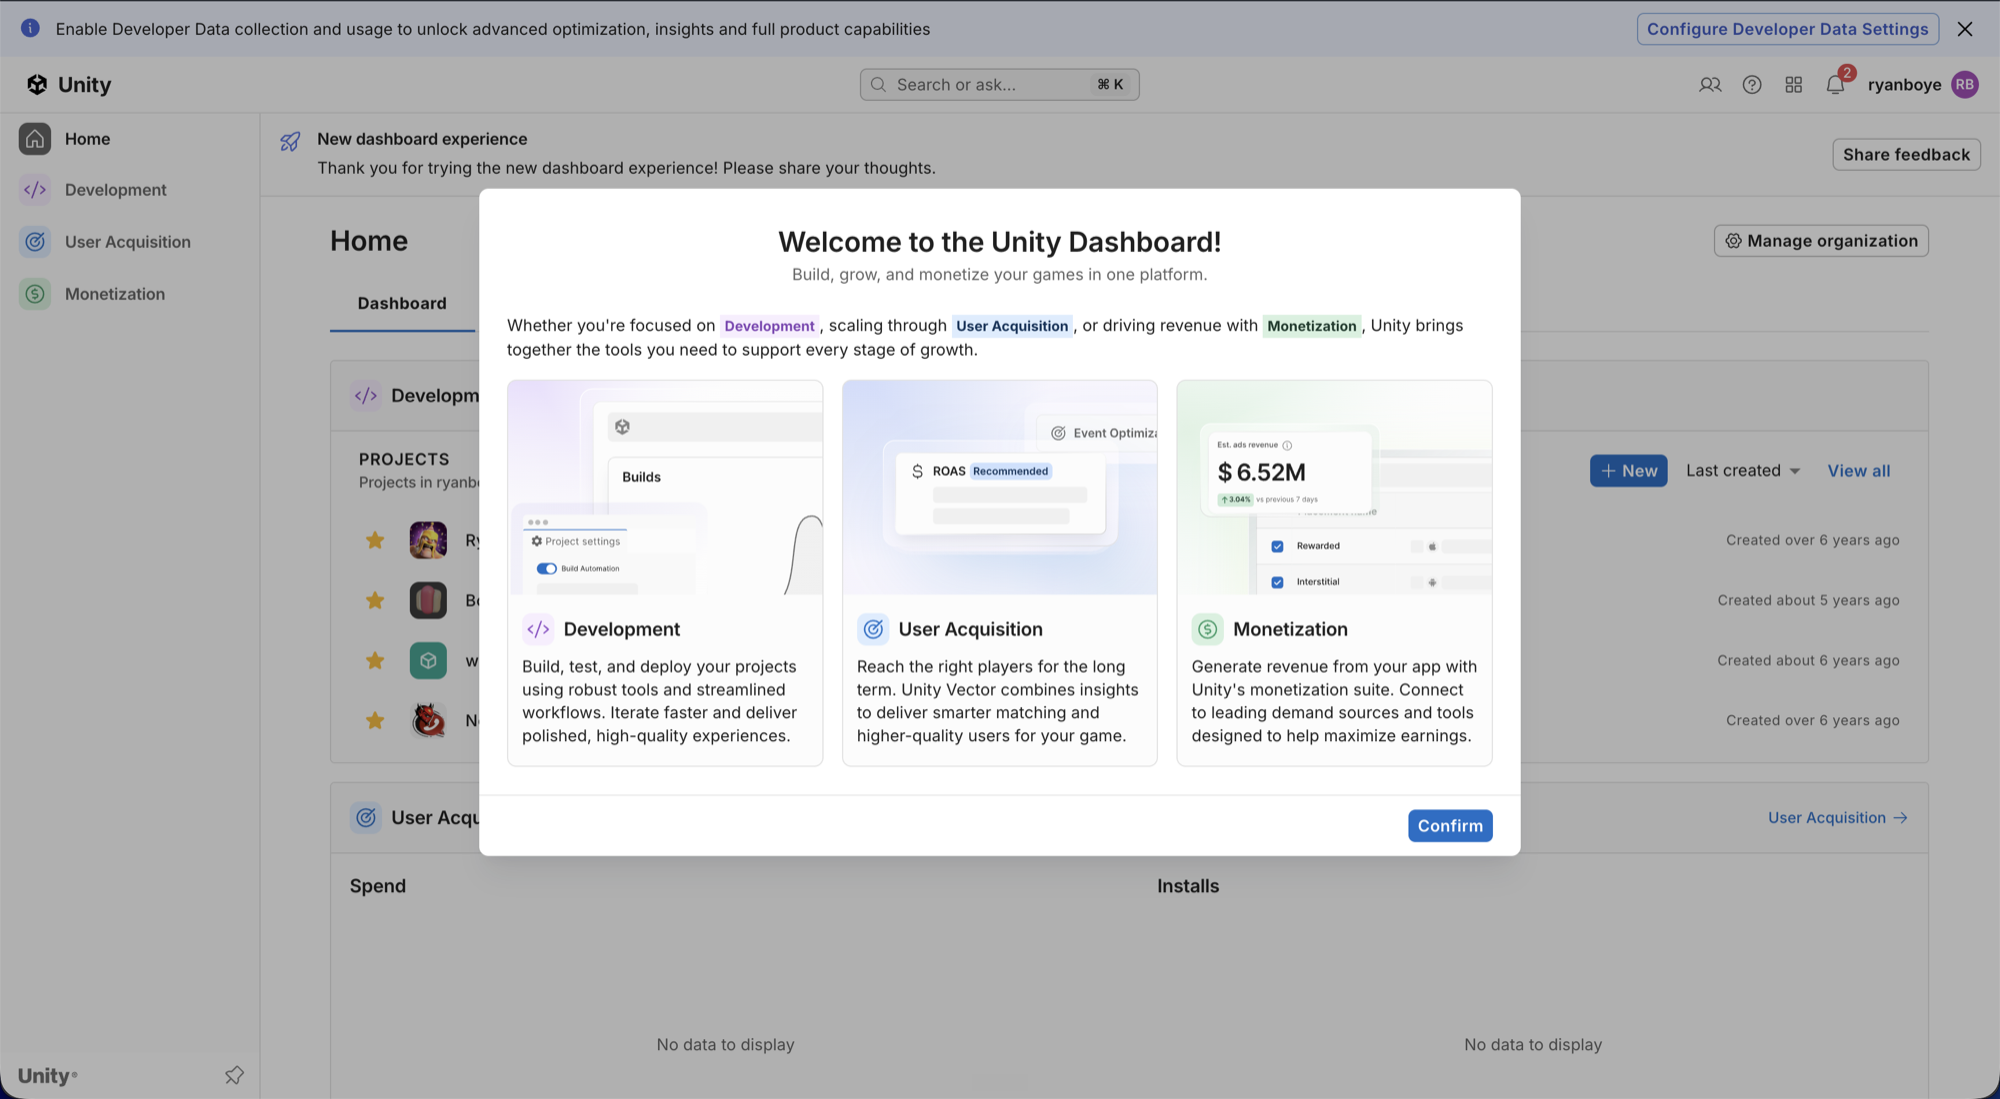Screen dimensions: 2000x1099
Task: Open the first project's game thumbnail
Action: 428,540
